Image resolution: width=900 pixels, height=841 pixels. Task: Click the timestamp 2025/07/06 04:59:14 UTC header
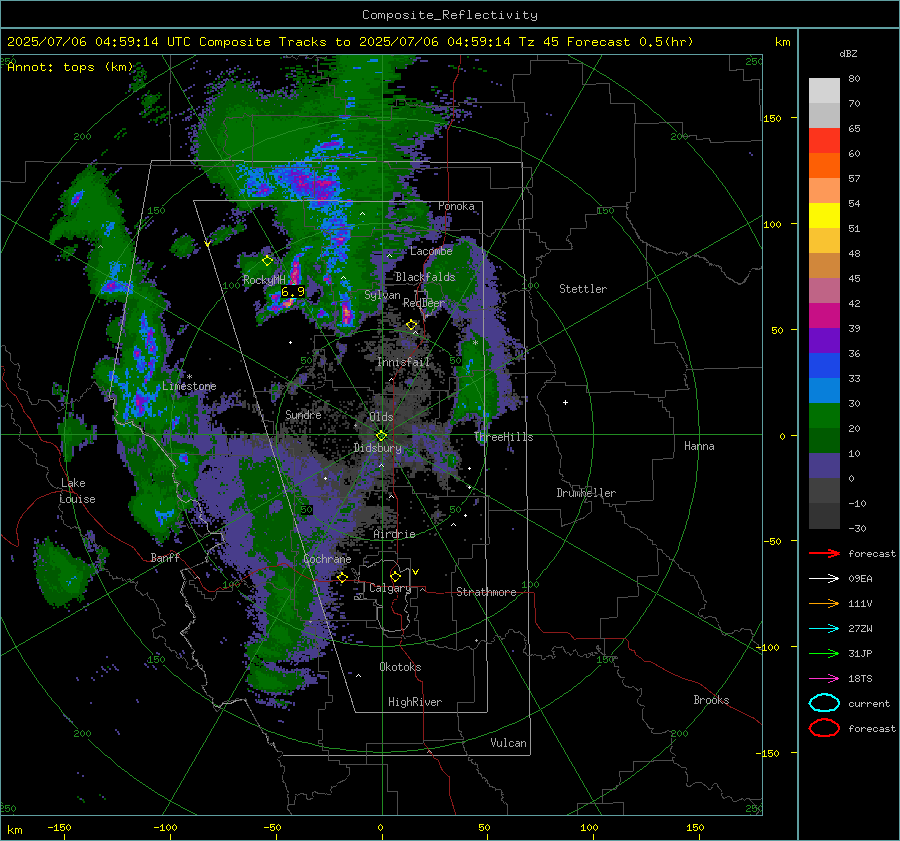click(99, 42)
